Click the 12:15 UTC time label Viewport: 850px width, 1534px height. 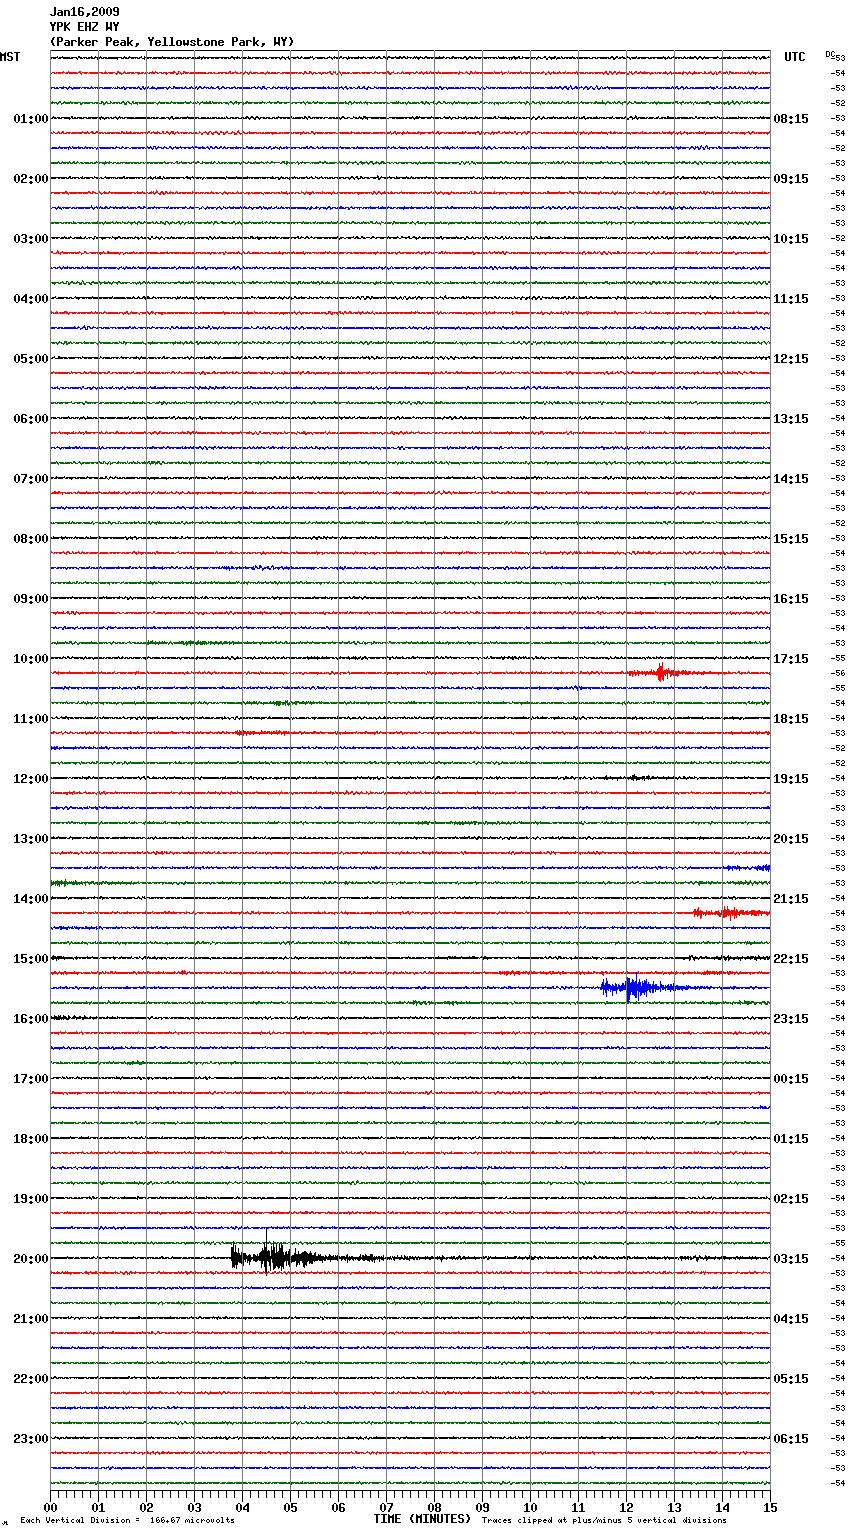(791, 359)
